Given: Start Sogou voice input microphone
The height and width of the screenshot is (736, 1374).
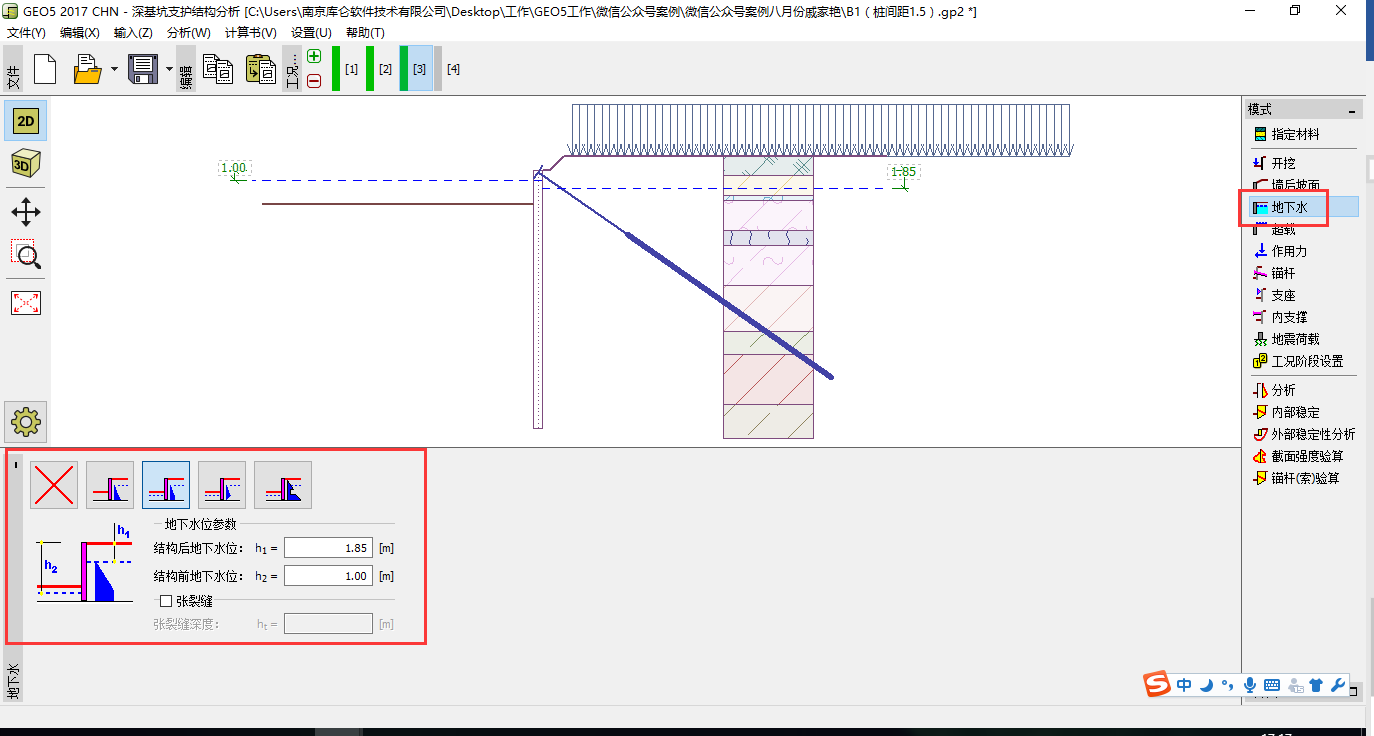Looking at the screenshot, I should (1250, 685).
